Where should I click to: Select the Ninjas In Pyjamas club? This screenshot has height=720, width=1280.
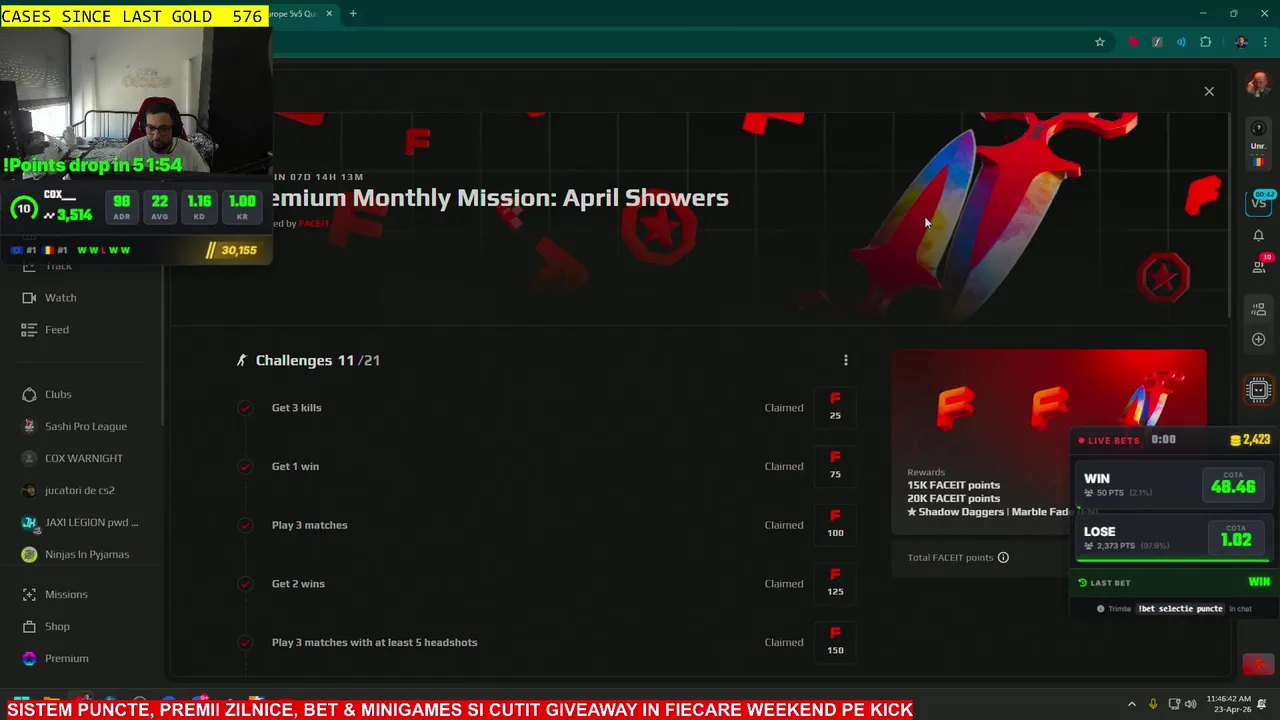pyautogui.click(x=86, y=554)
